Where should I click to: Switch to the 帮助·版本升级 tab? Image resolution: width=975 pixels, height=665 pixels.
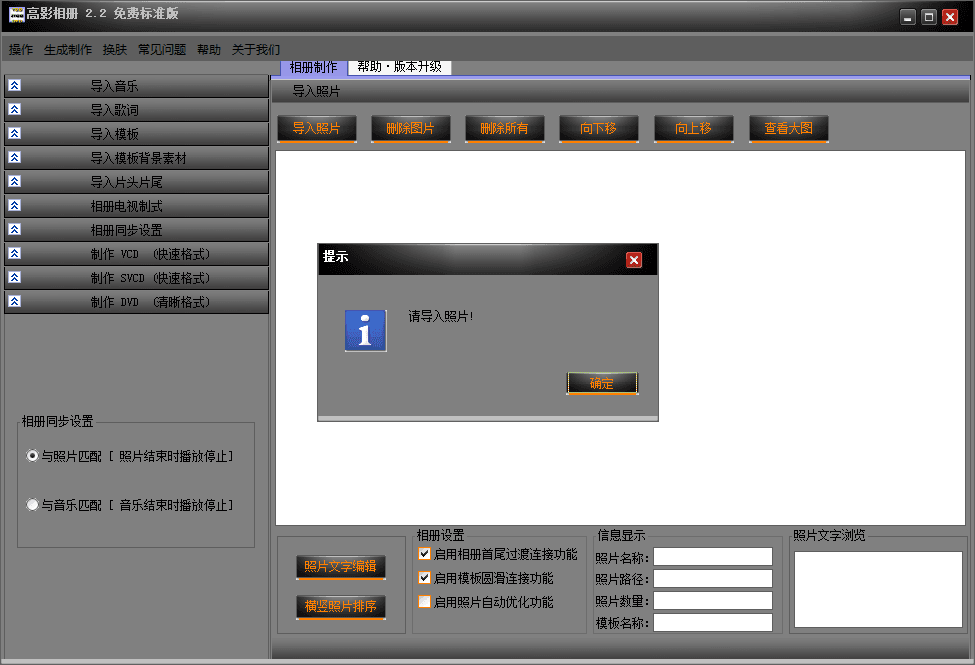click(399, 67)
